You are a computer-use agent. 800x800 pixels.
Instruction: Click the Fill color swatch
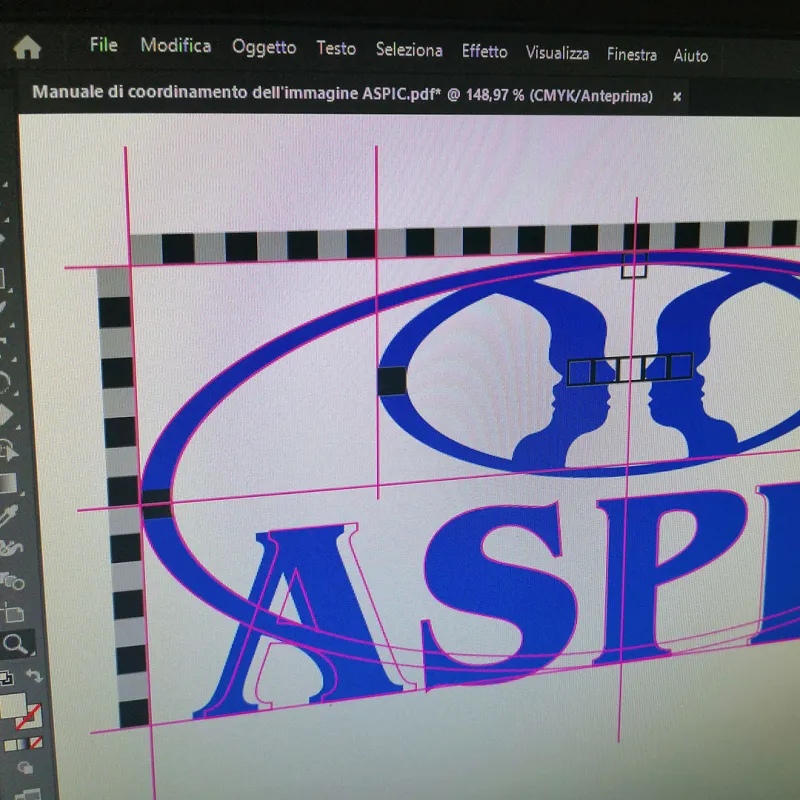click(12, 706)
